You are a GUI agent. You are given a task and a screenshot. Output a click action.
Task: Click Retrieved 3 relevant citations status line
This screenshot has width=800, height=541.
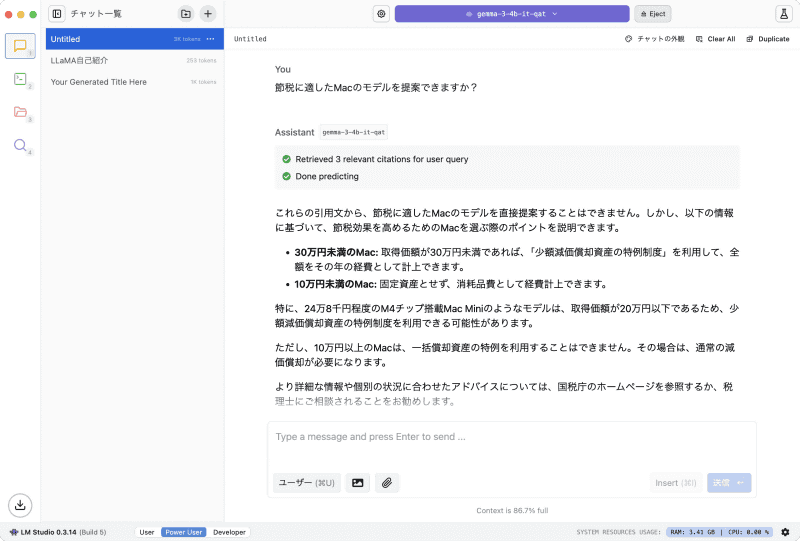coord(376,159)
